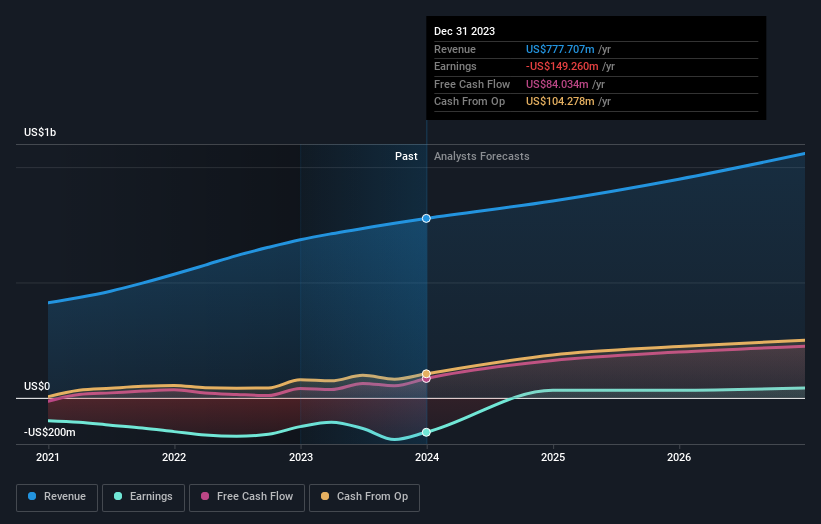Click the -US$200m y-axis label

click(50, 432)
